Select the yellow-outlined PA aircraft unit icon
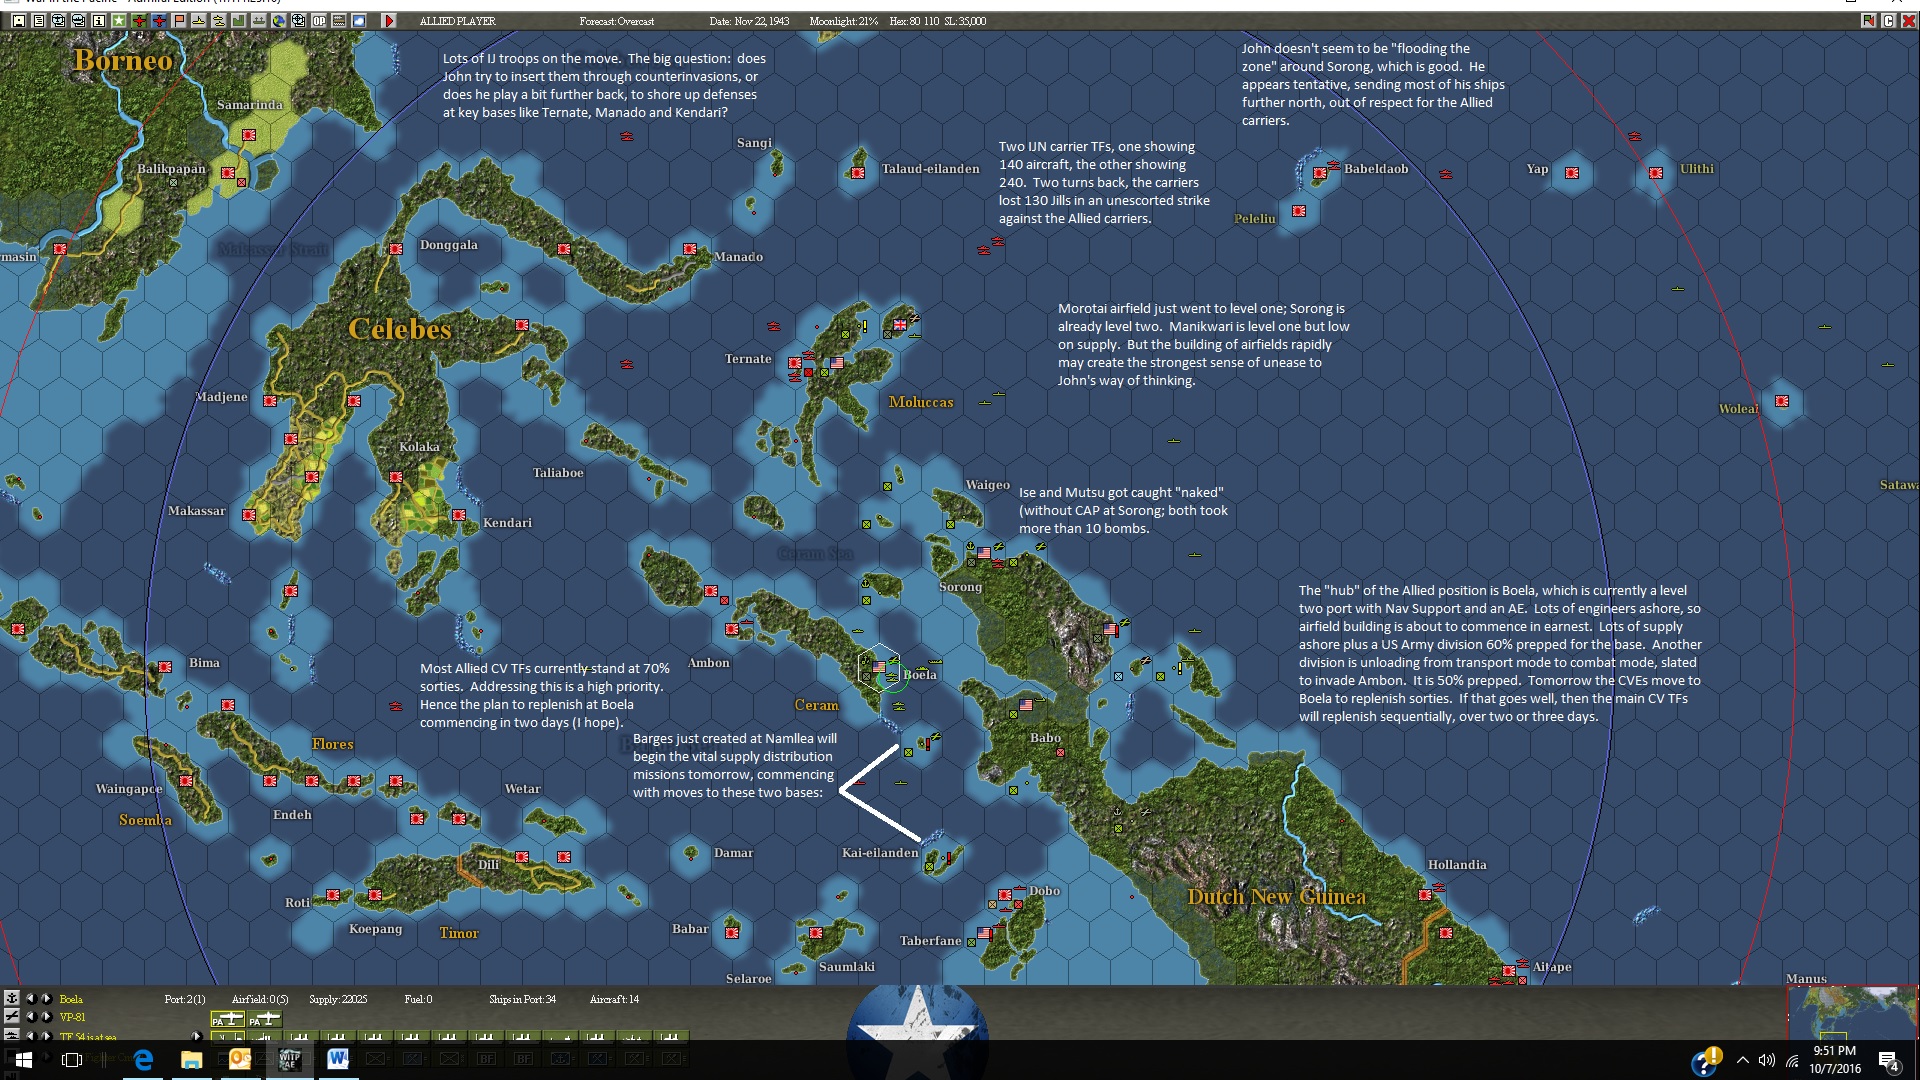This screenshot has width=1920, height=1080. (228, 1019)
